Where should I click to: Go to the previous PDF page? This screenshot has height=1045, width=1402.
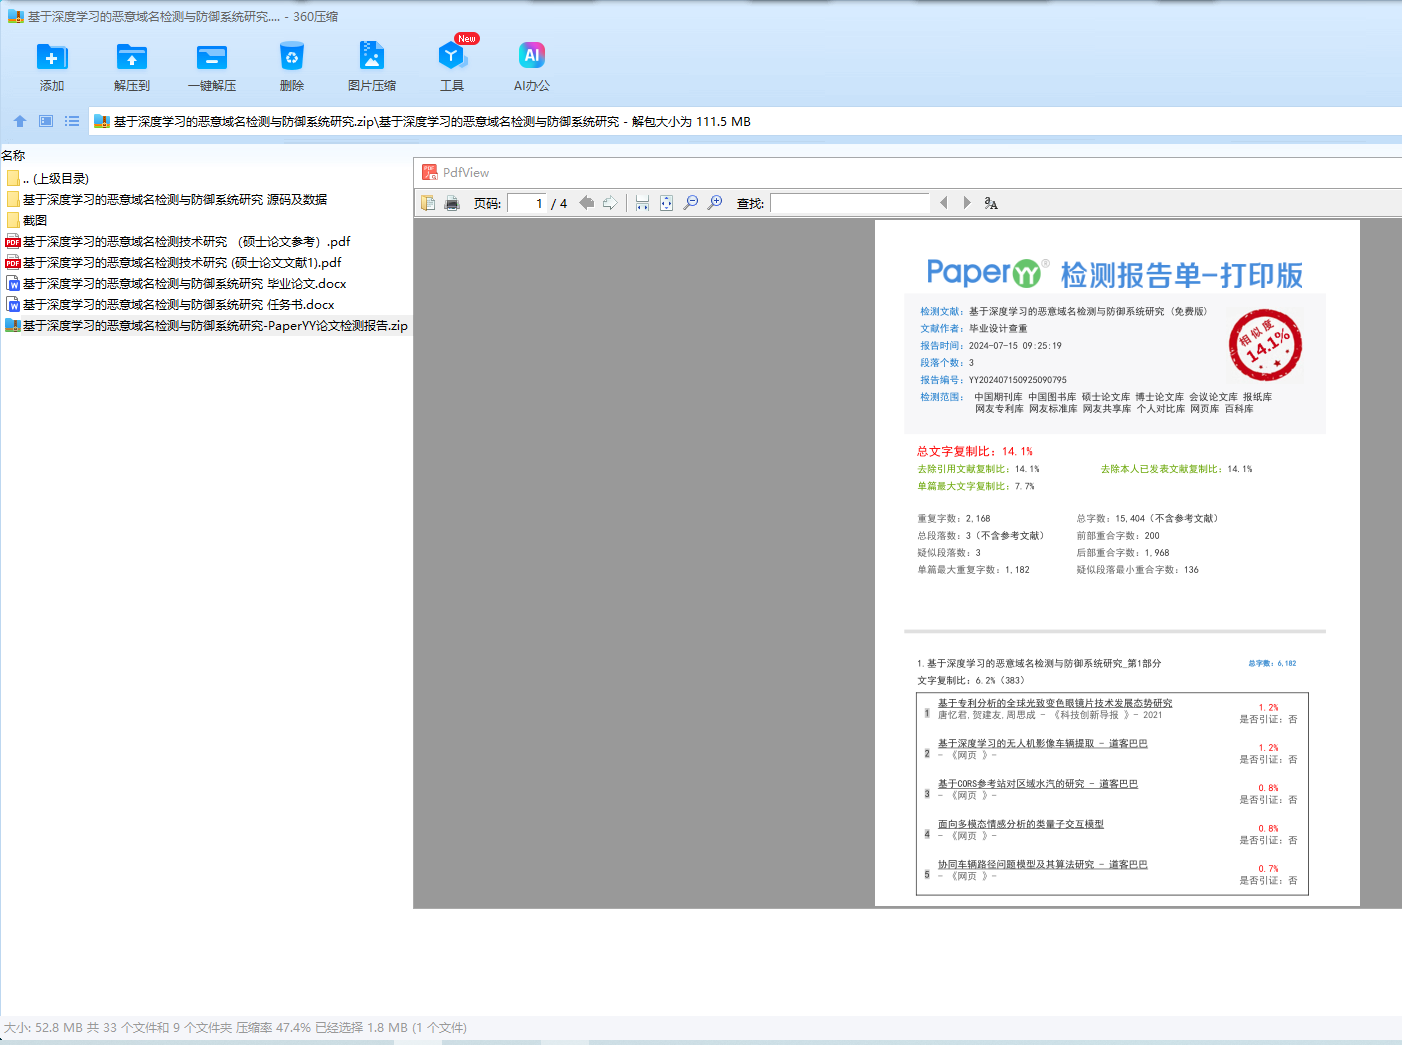(586, 203)
